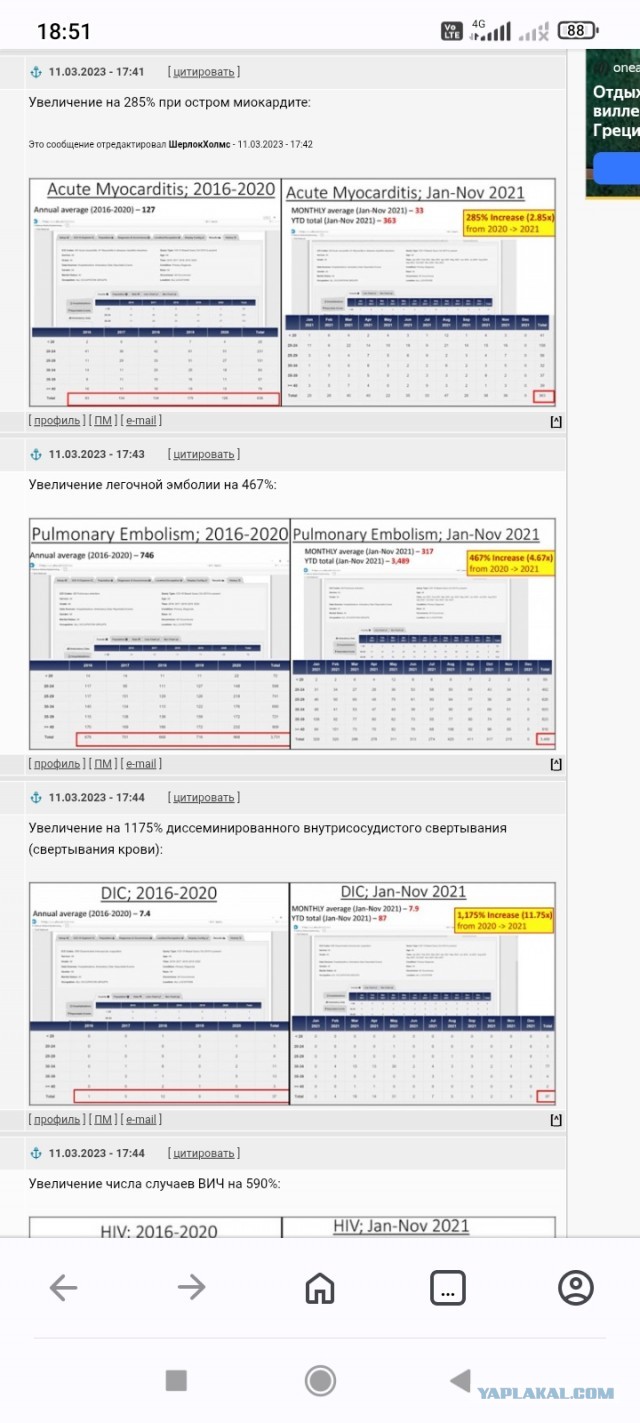Screen dimensions: 640x1423
Task: Open the Acute Myocarditis Jan-Nov 2021 image
Action: [420, 292]
